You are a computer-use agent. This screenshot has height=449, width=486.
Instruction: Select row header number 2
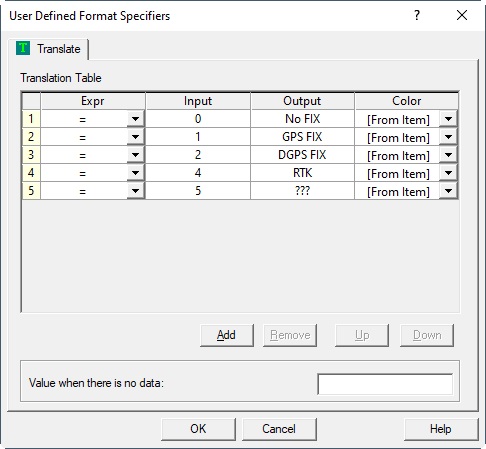31,137
